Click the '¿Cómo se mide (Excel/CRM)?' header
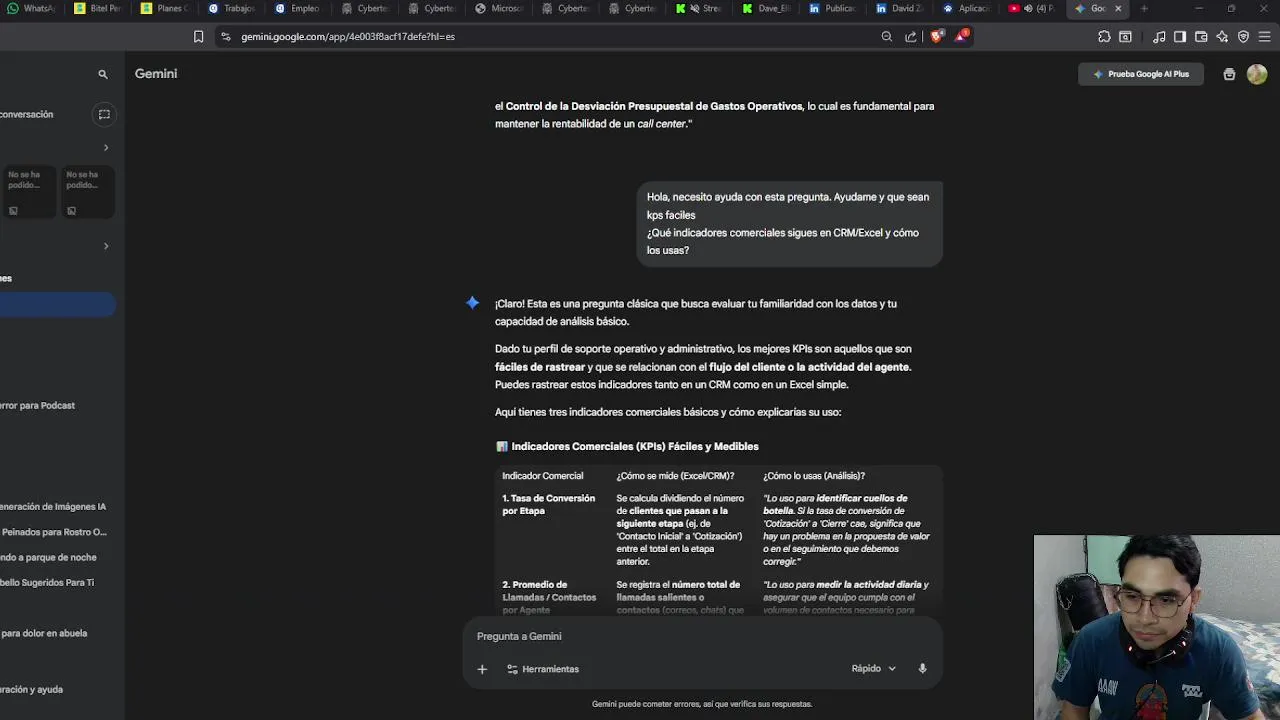The height and width of the screenshot is (720, 1280). point(675,476)
